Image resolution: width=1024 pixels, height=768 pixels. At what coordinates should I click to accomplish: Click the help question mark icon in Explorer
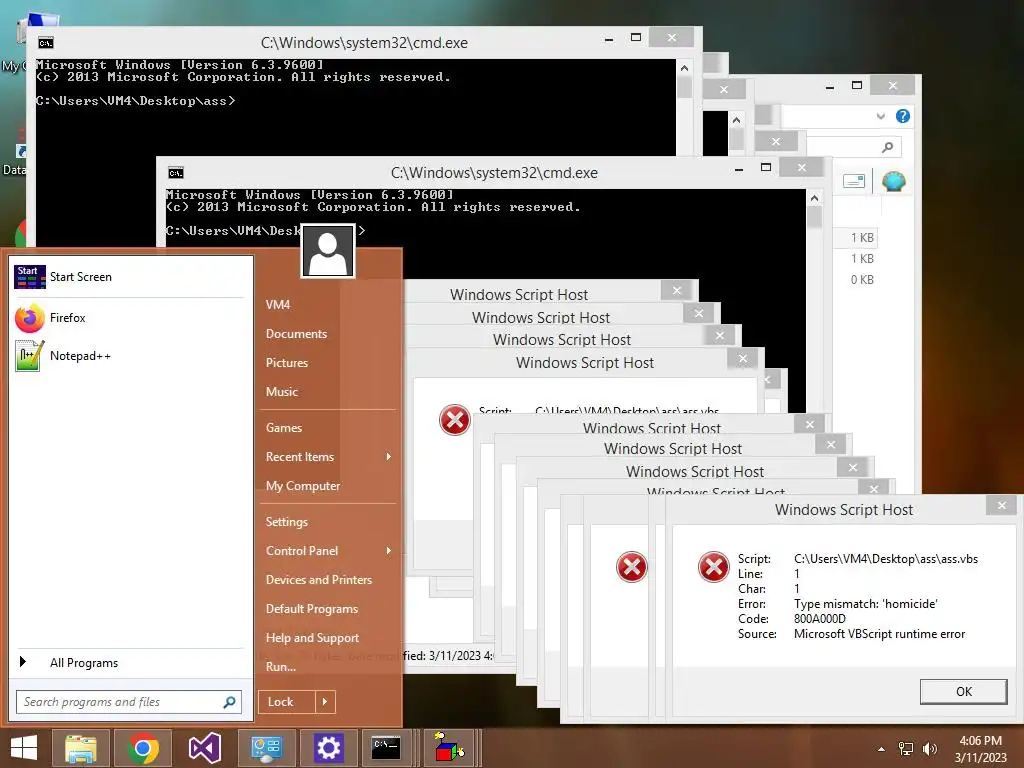click(x=903, y=116)
